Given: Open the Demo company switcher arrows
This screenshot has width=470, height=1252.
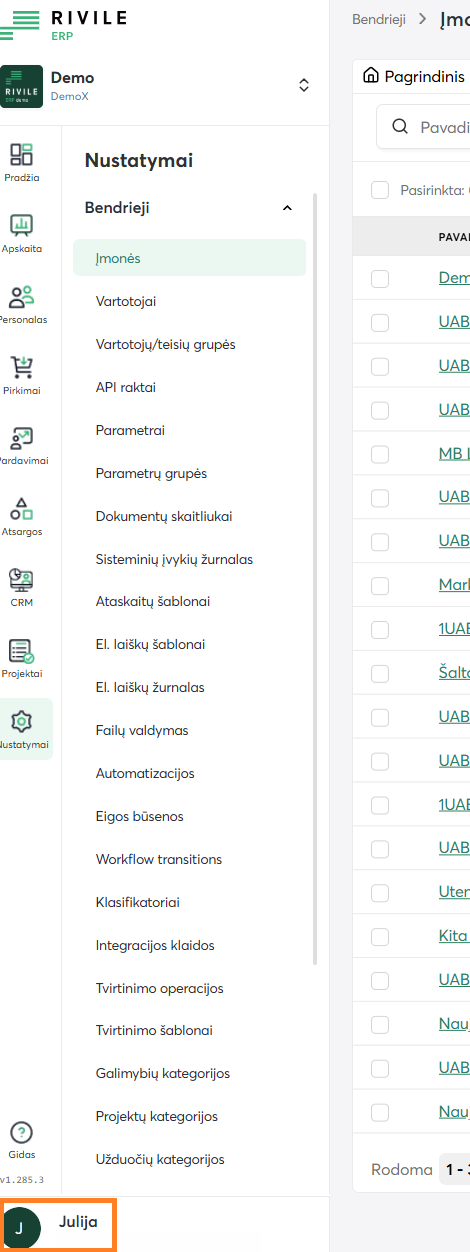Looking at the screenshot, I should pyautogui.click(x=305, y=86).
